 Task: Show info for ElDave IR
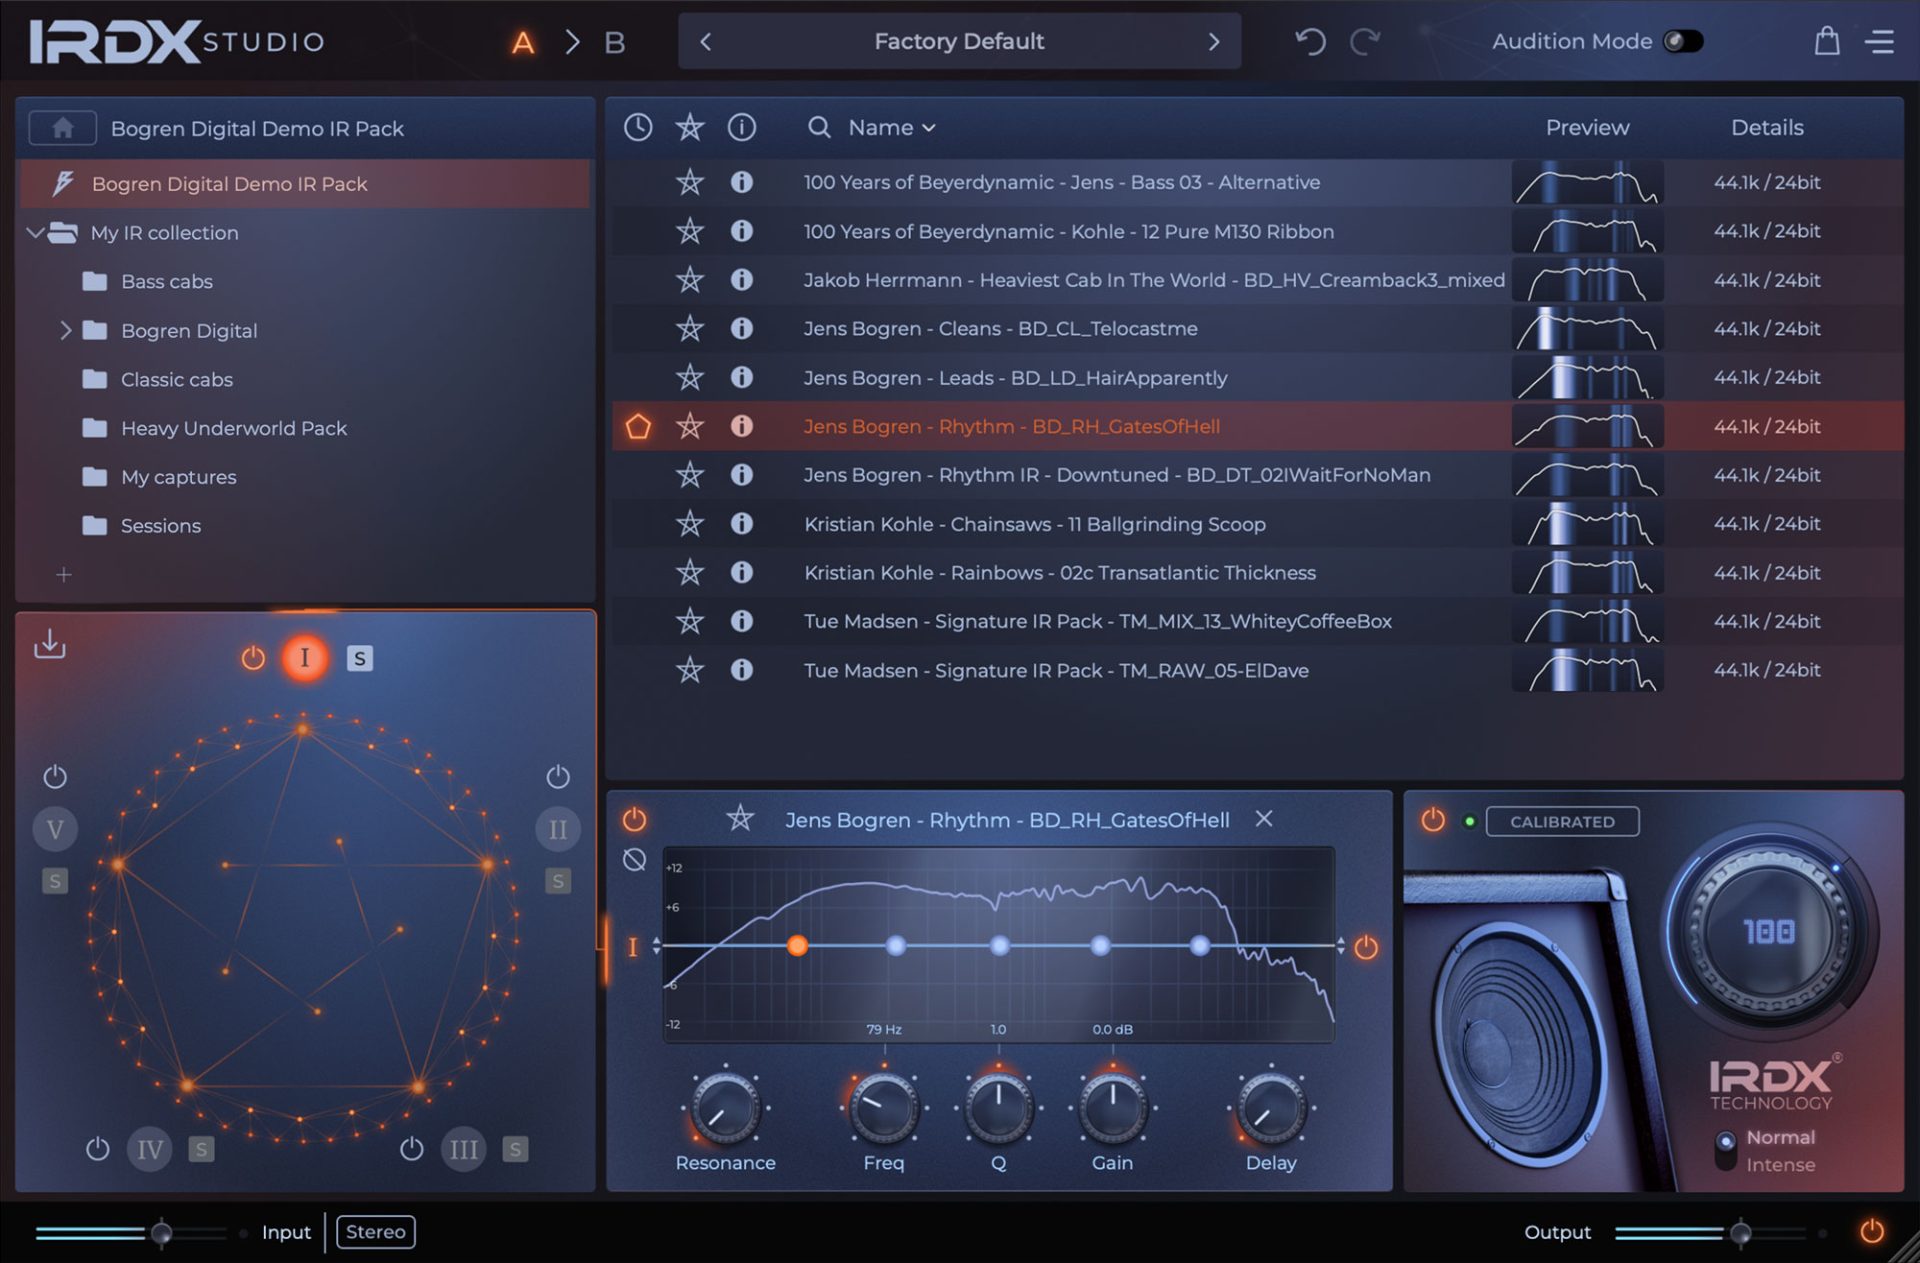742,670
